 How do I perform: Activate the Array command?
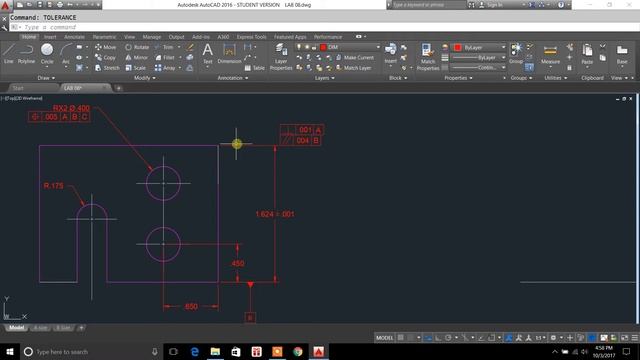[x=165, y=68]
